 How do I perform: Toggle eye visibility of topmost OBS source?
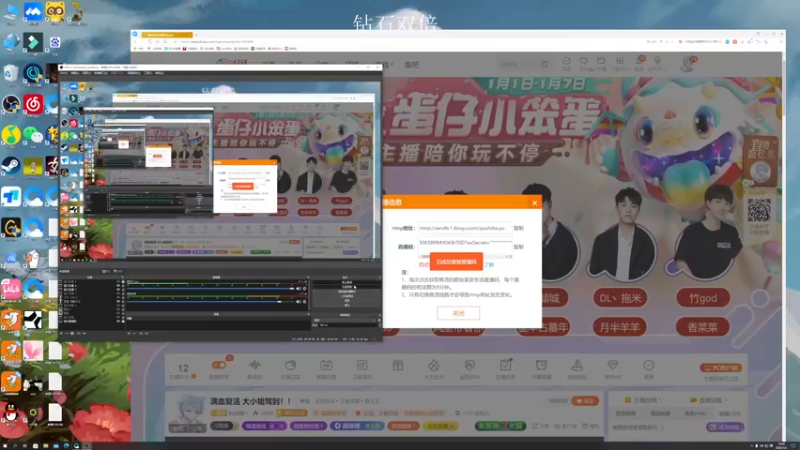(118, 281)
